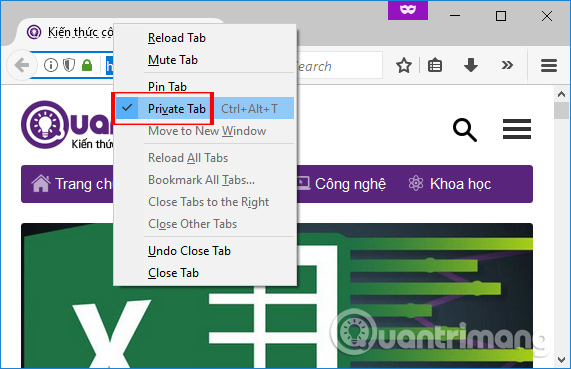The height and width of the screenshot is (369, 571).
Task: Click the purple private browsing mask icon
Action: click(407, 10)
